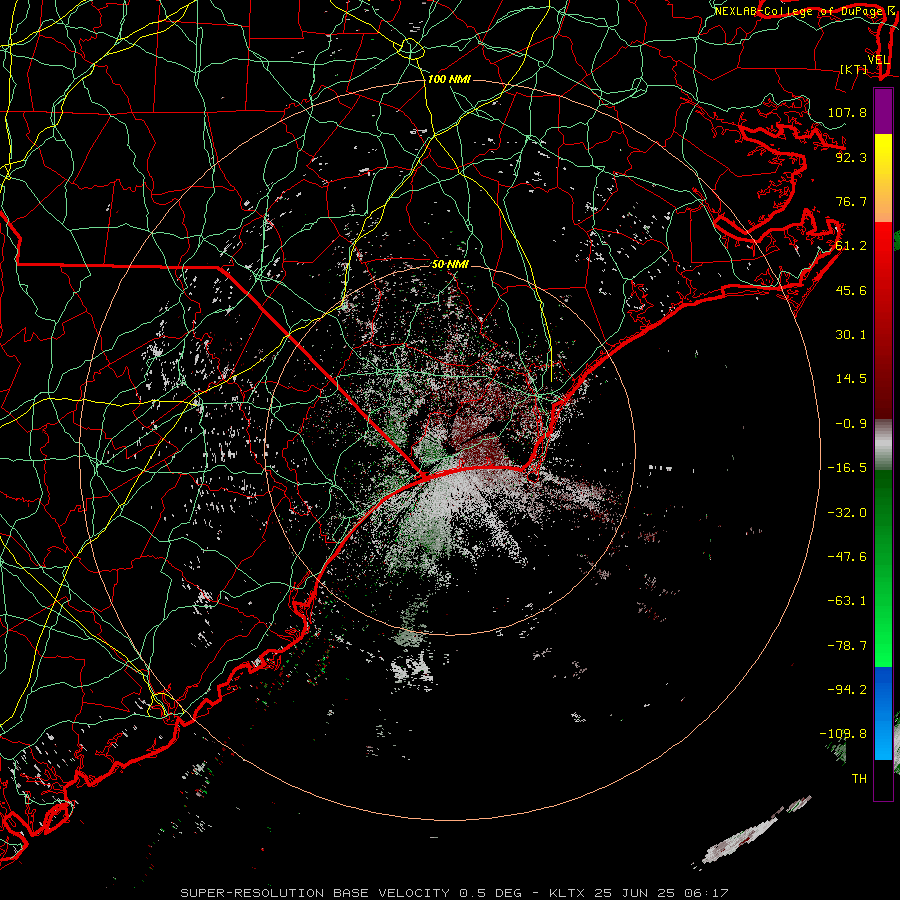This screenshot has height=900, width=900.
Task: Click the TH legend label
Action: click(x=859, y=779)
